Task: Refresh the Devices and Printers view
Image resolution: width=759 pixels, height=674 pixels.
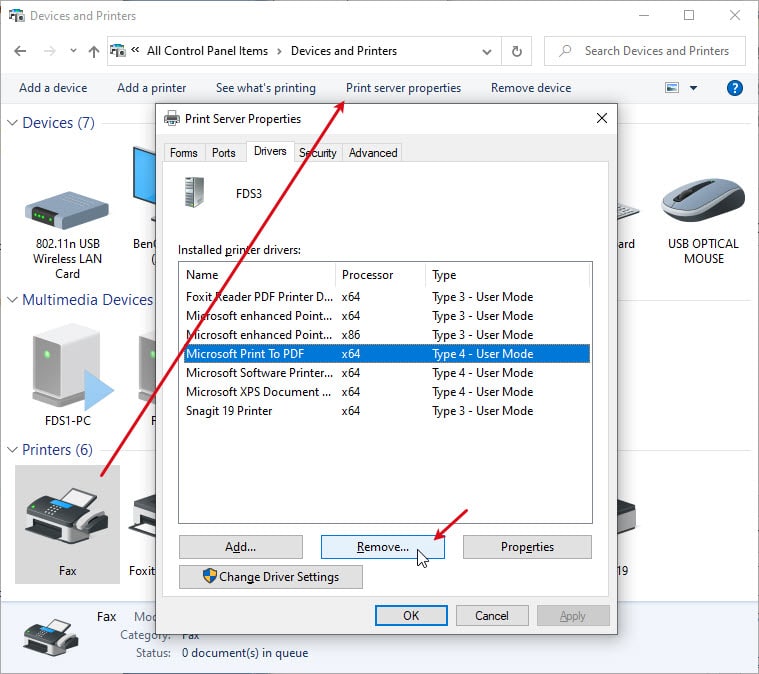Action: click(516, 51)
